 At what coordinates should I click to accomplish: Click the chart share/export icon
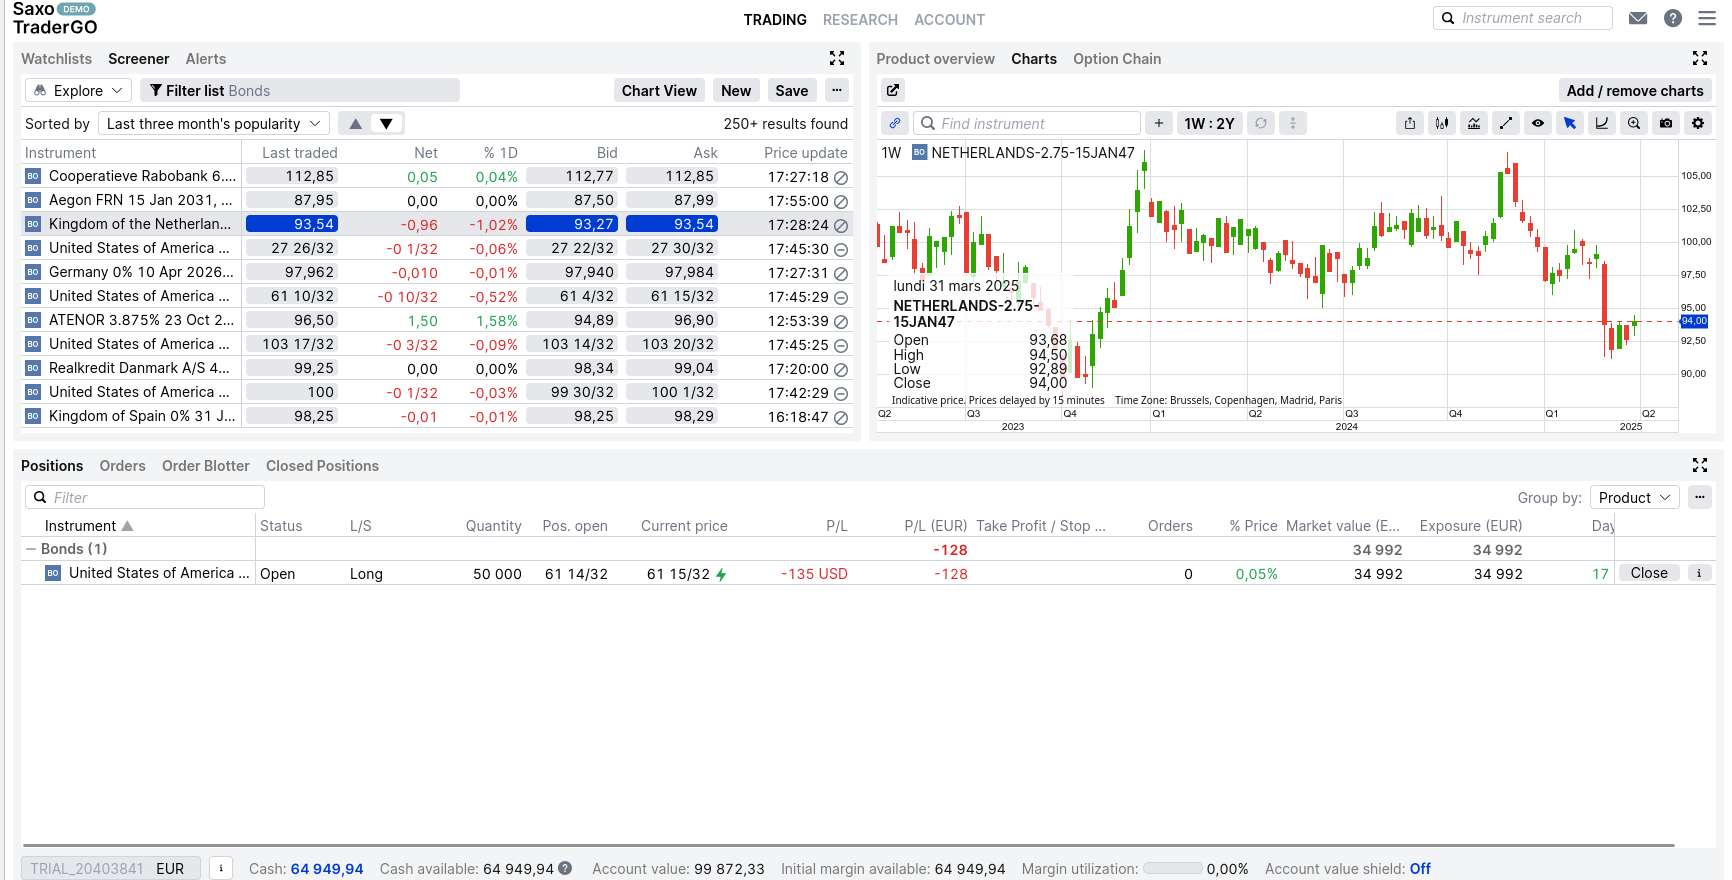1410,123
